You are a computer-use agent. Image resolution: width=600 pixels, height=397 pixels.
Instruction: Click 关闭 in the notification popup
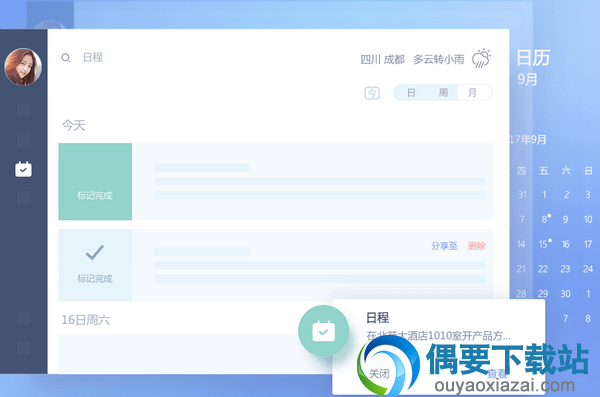pos(379,373)
